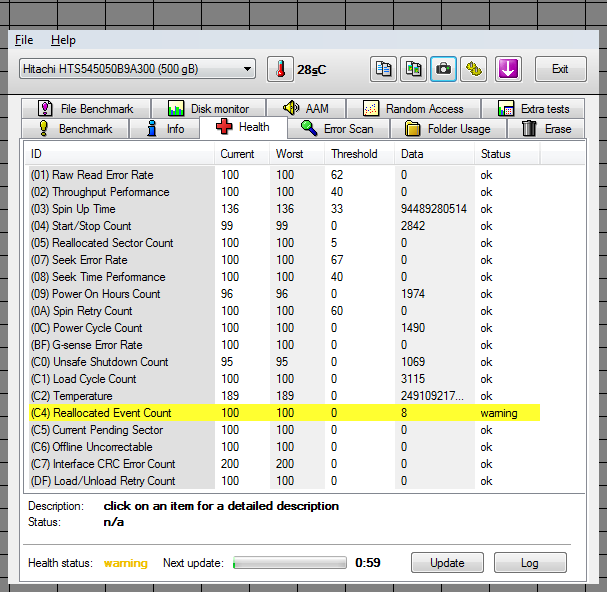Screen dimensions: 607x592
Task: Select the Health tab
Action: click(x=243, y=127)
